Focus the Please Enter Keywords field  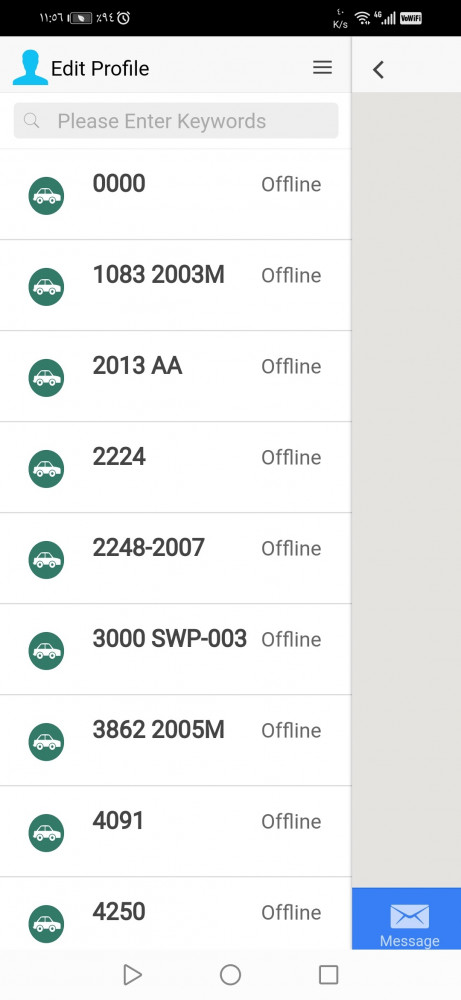176,121
